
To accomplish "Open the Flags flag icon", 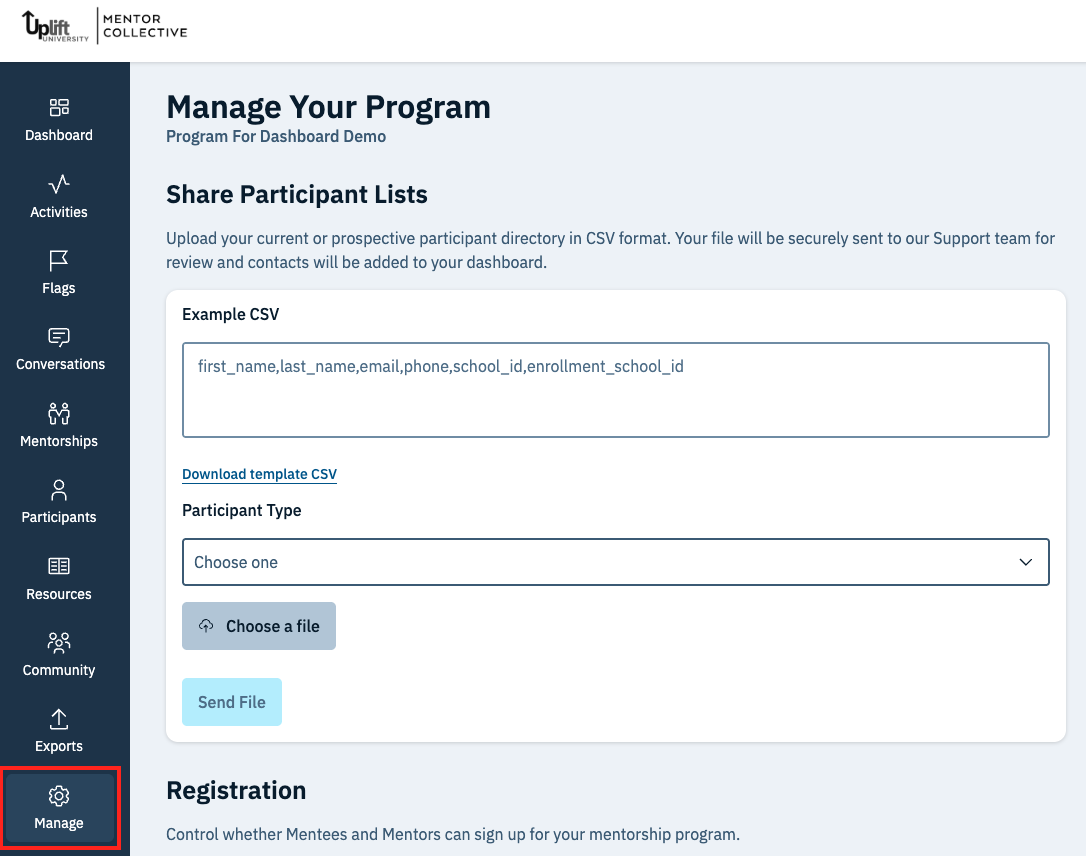I will point(59,261).
